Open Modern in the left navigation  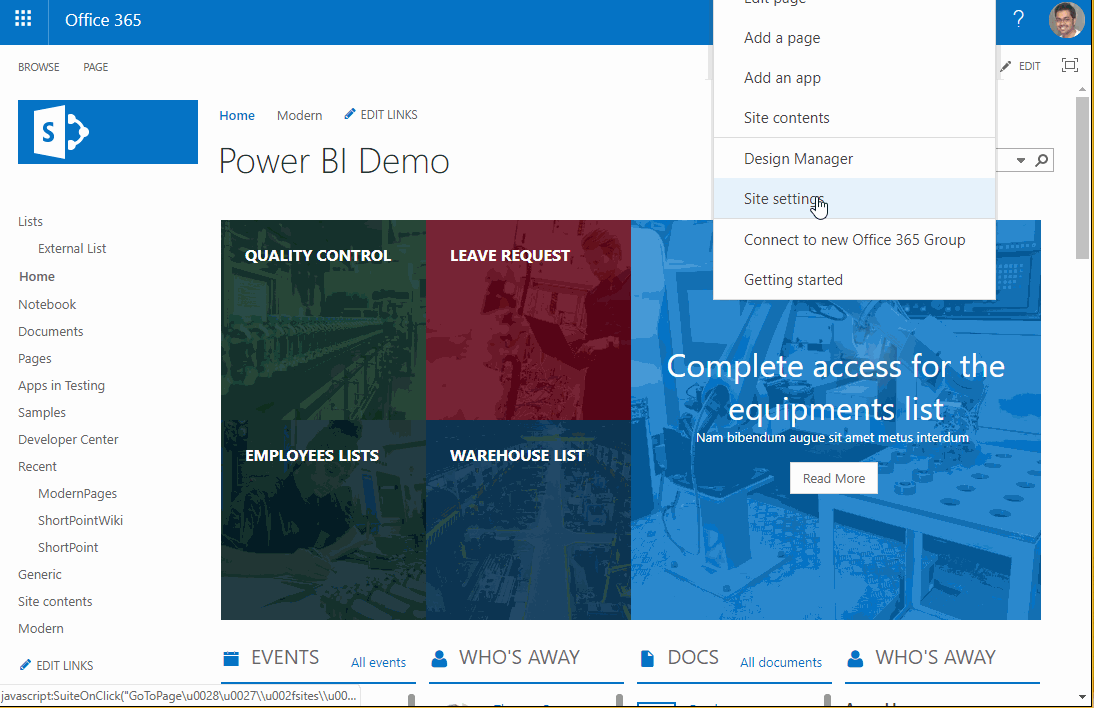pyautogui.click(x=40, y=628)
